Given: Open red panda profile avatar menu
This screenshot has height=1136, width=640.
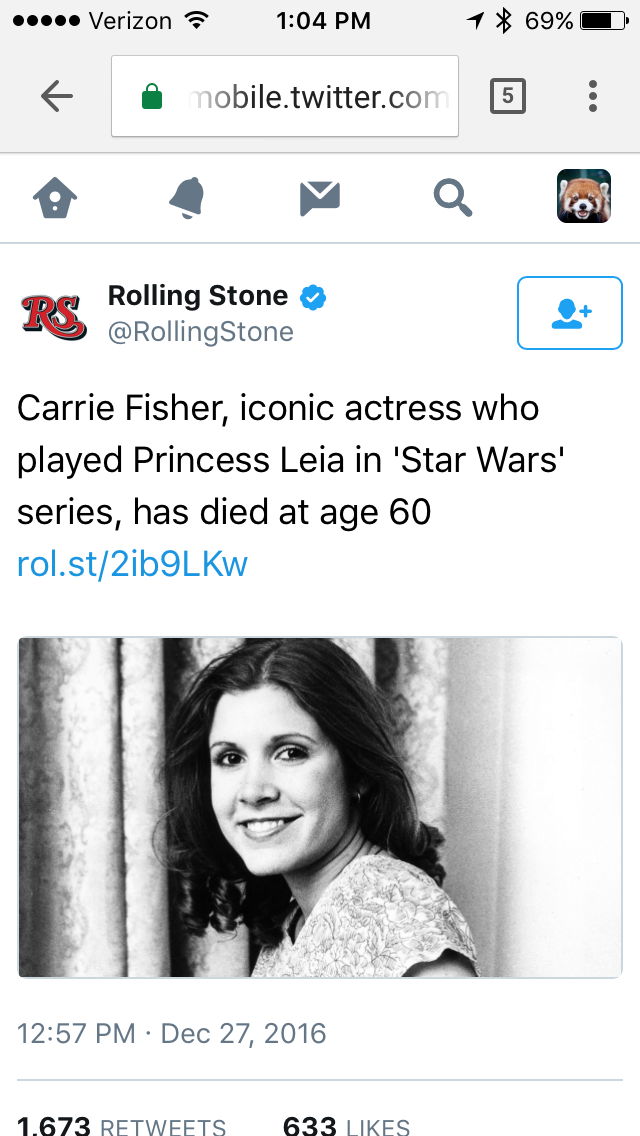Looking at the screenshot, I should [x=583, y=196].
